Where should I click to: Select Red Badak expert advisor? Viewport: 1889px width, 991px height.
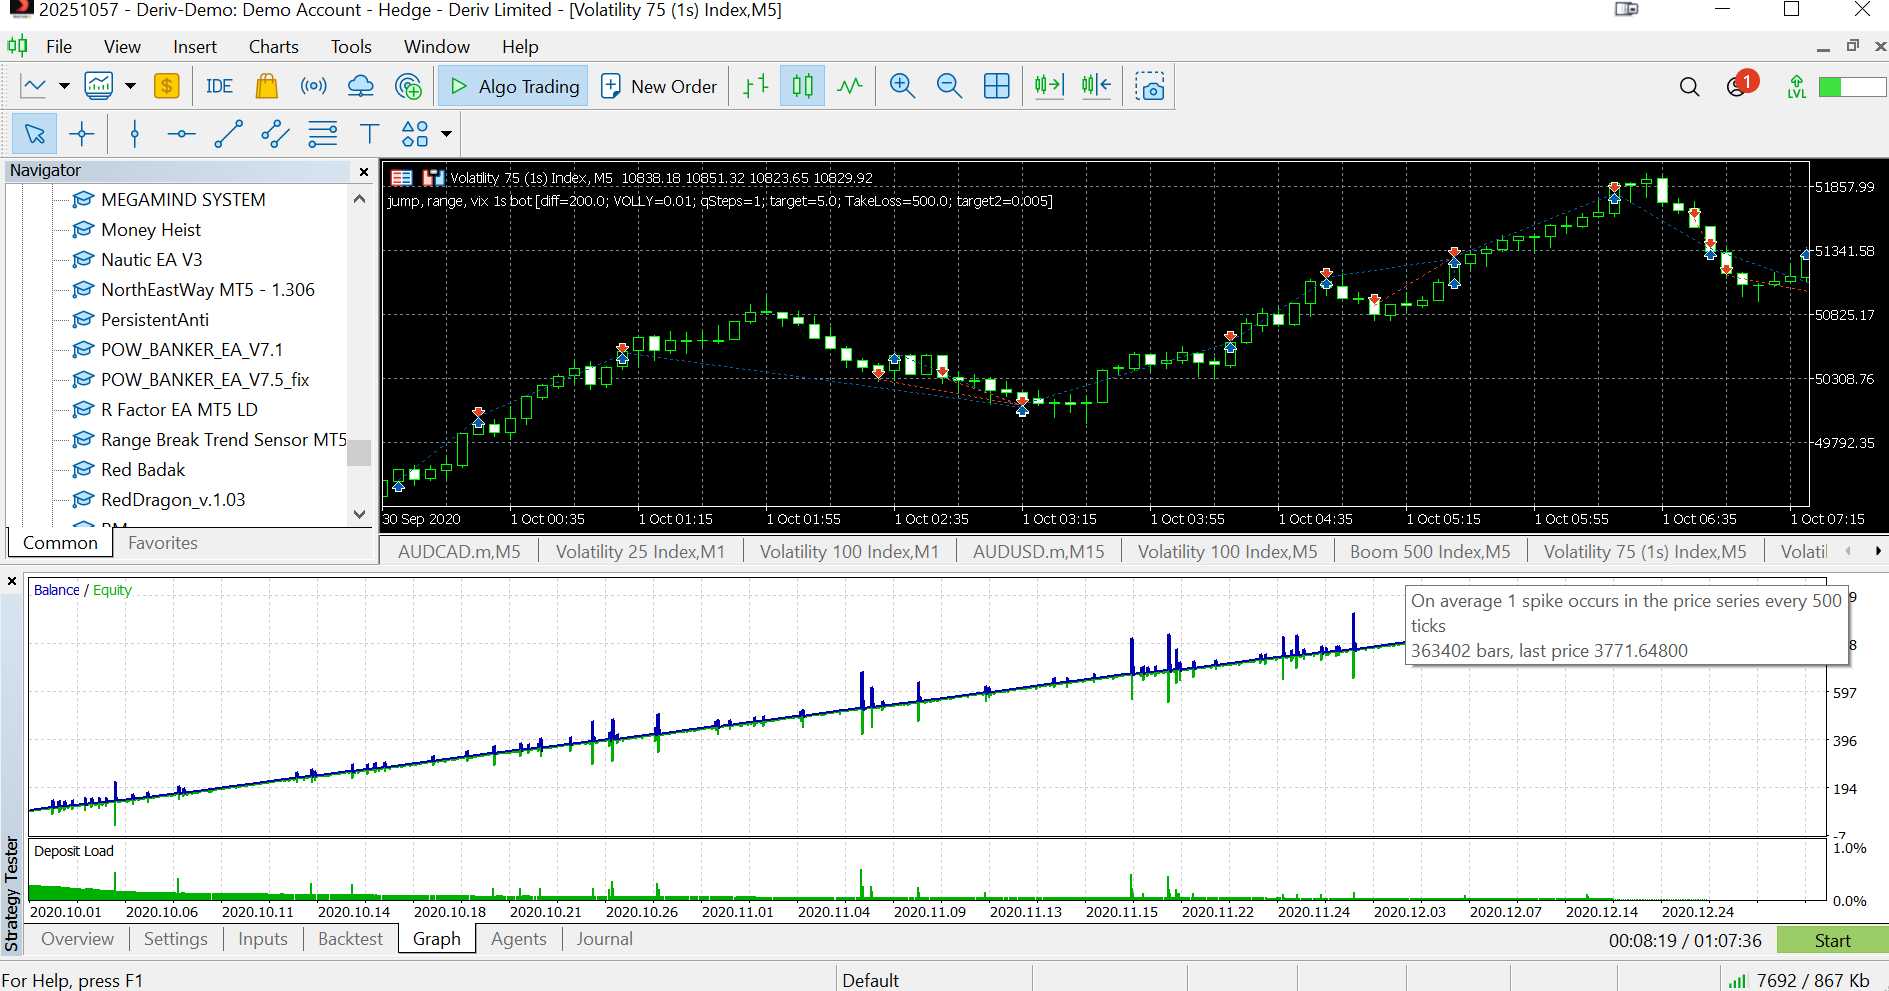coord(143,470)
